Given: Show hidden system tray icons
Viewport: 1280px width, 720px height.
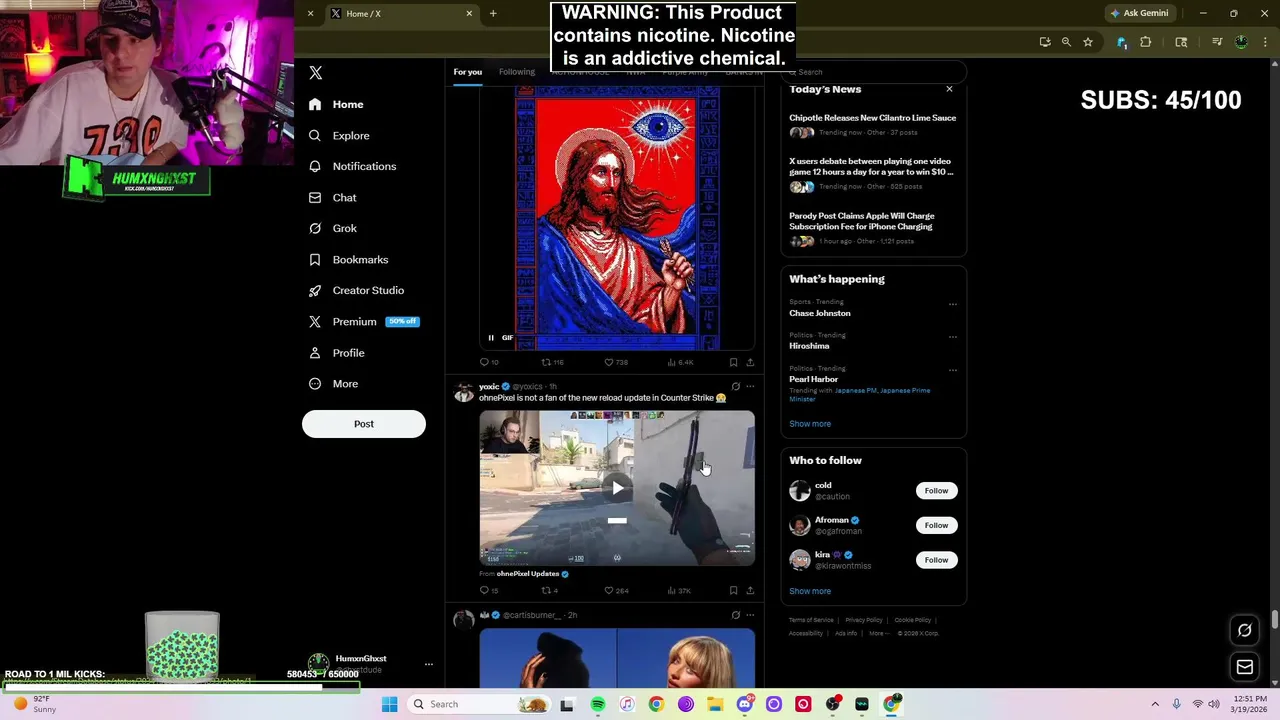Looking at the screenshot, I should (1155, 704).
